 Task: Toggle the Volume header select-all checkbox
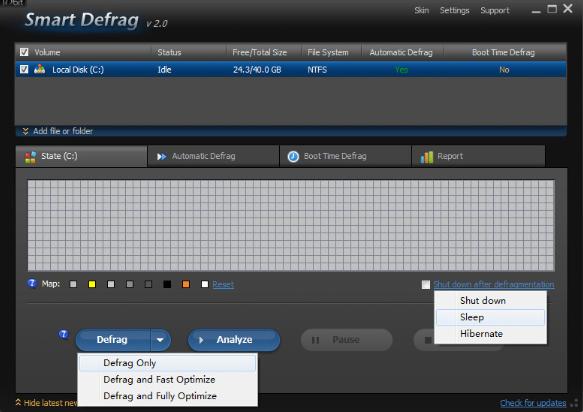click(24, 52)
